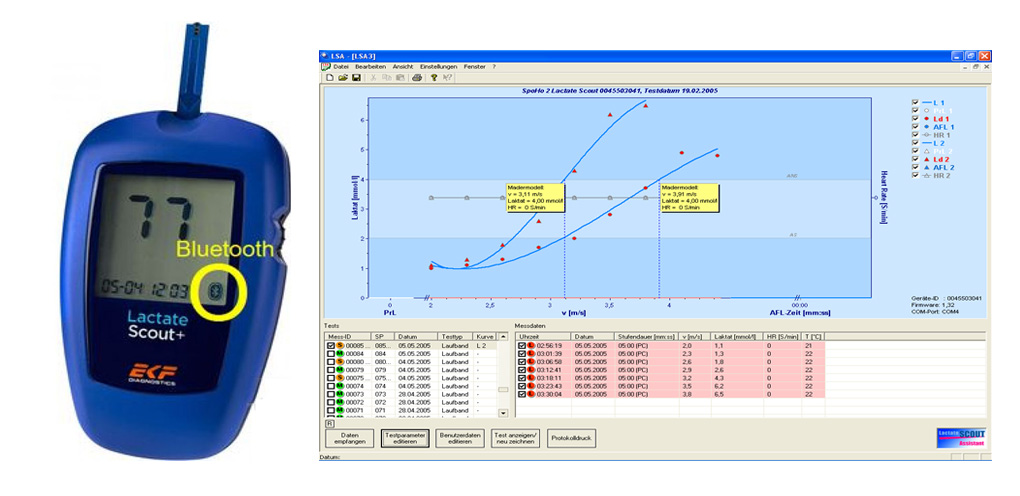Click the Testparameter editieren button
This screenshot has width=1020, height=496.
(405, 438)
